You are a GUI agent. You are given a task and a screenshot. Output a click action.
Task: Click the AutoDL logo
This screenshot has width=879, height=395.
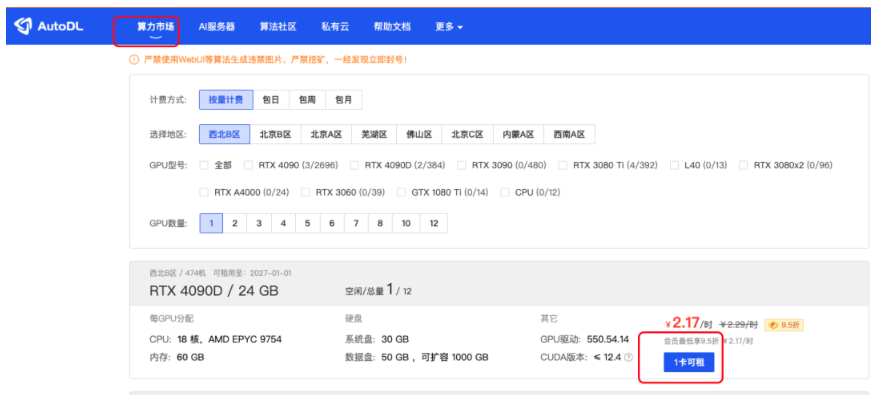tap(49, 26)
